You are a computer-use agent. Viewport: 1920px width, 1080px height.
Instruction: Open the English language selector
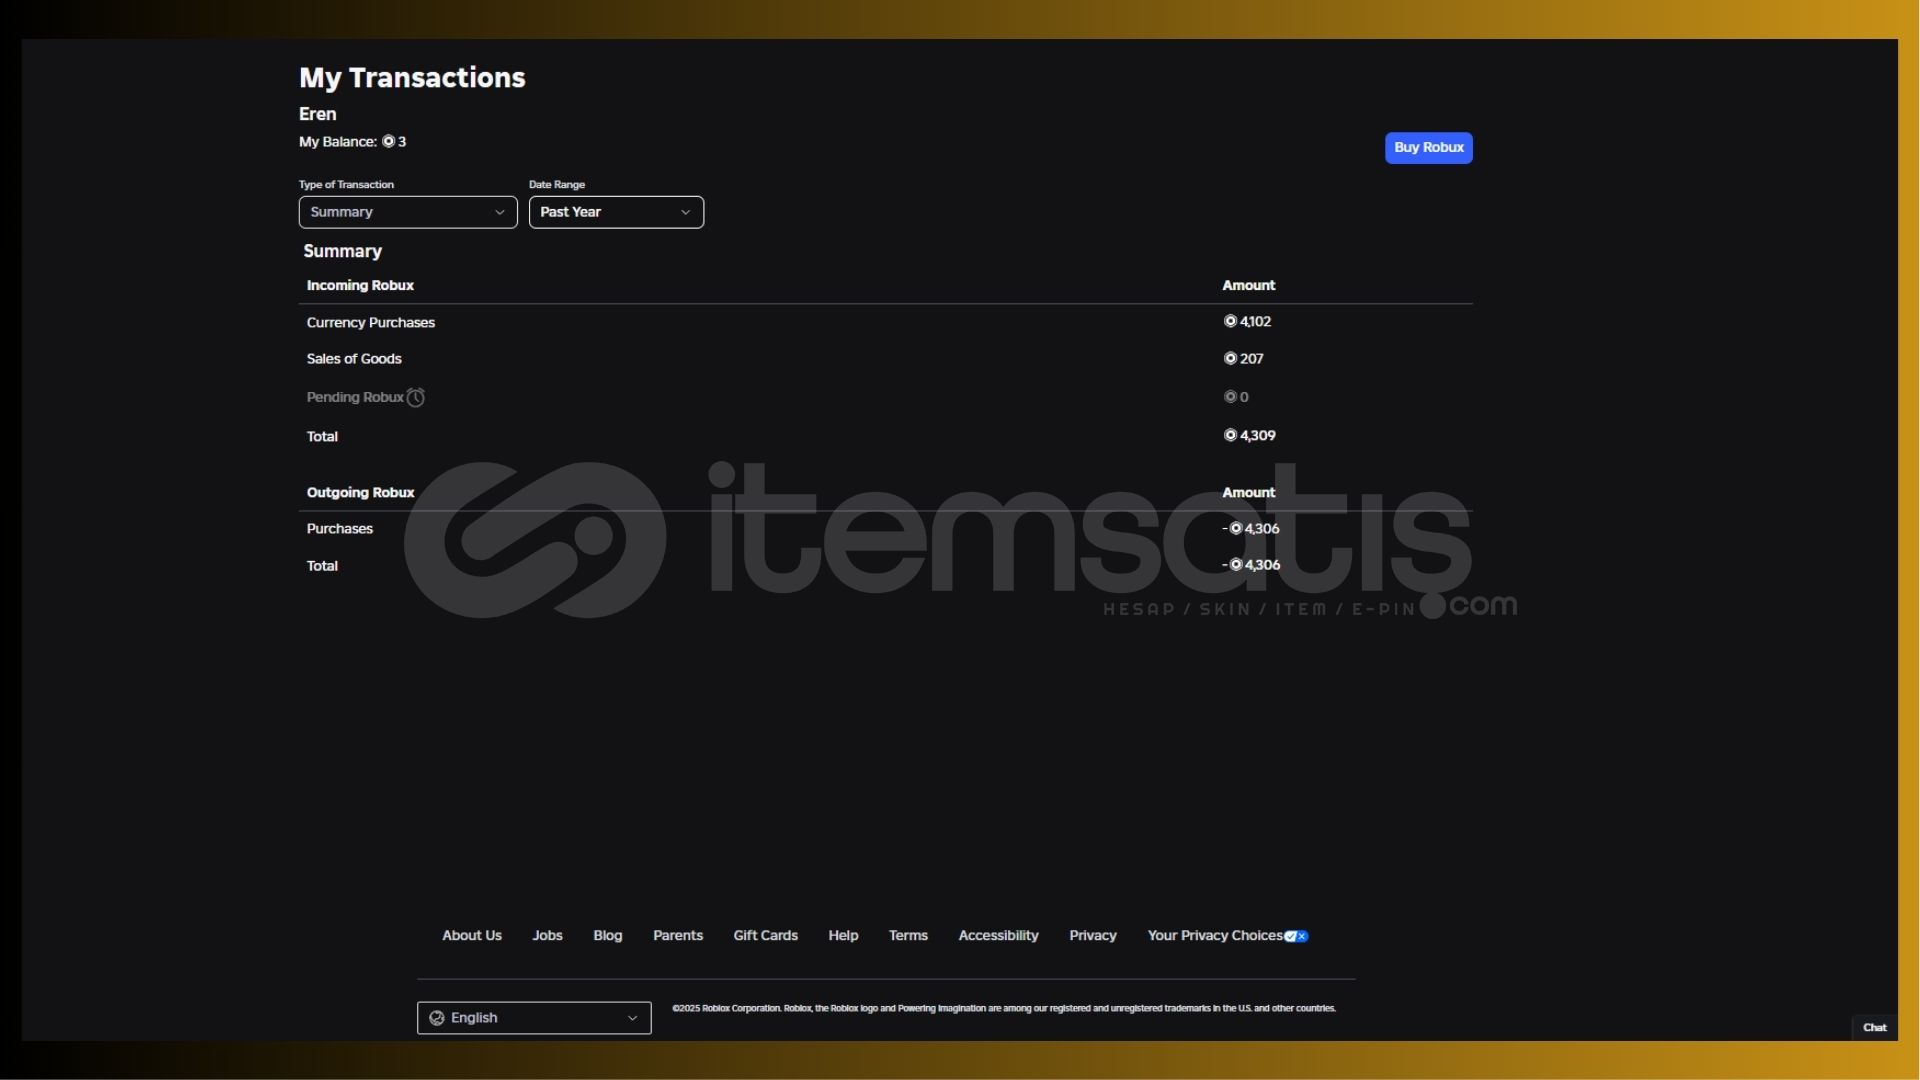(534, 1017)
